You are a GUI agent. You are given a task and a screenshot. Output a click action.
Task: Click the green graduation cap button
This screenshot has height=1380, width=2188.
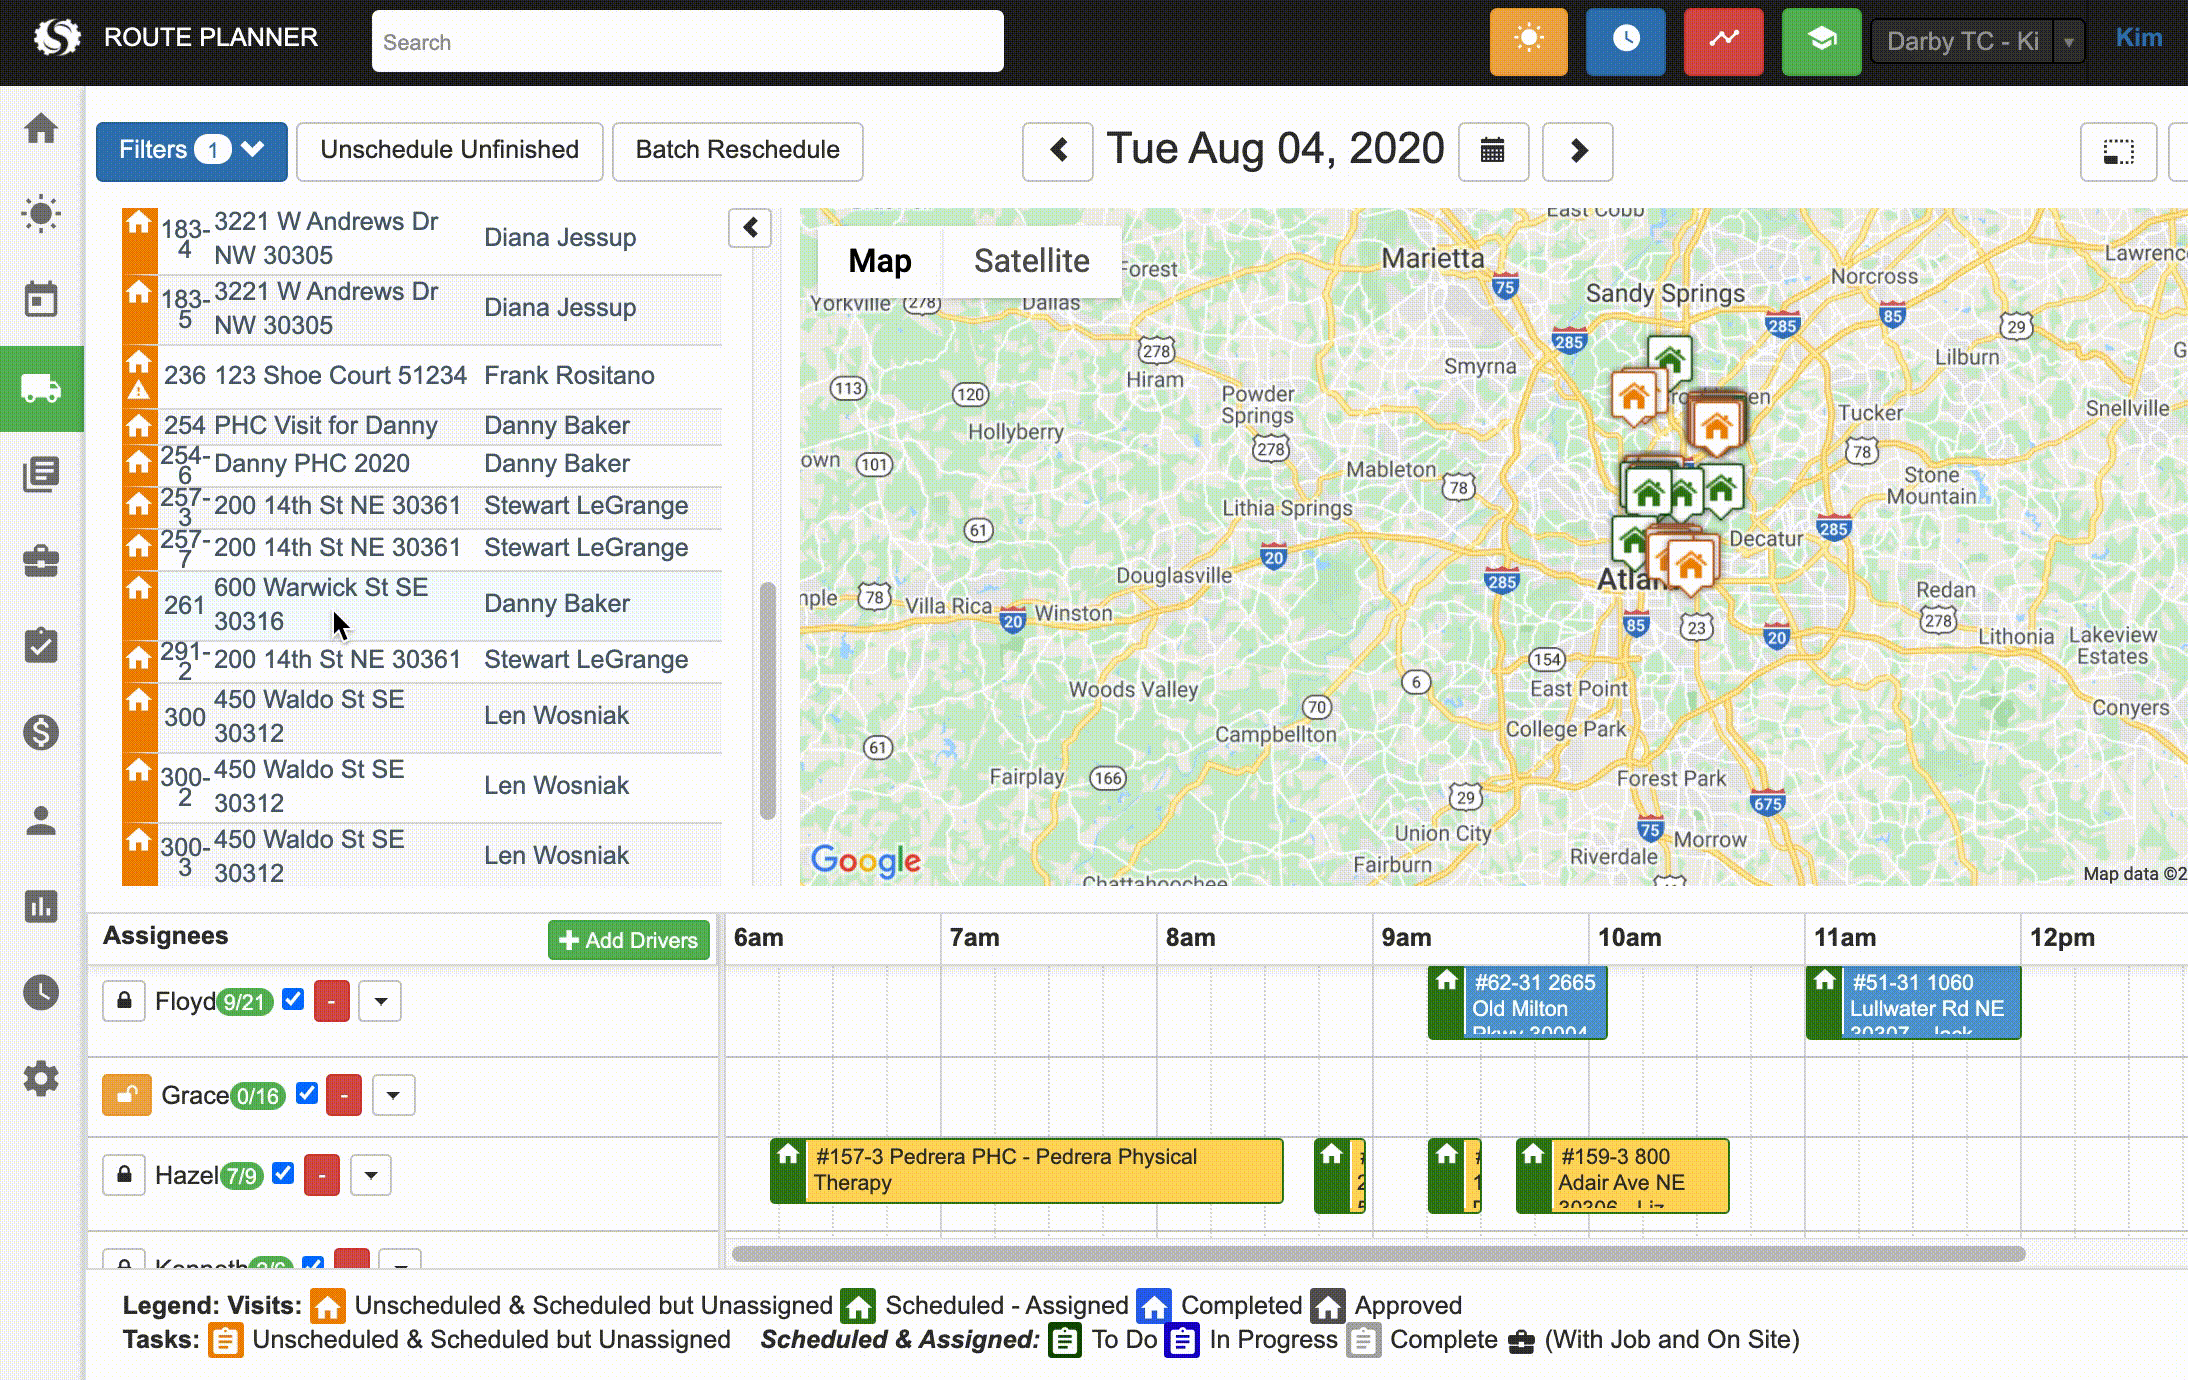point(1821,41)
